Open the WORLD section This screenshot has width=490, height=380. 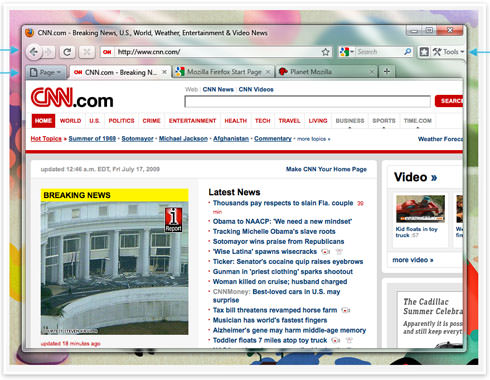click(x=70, y=121)
